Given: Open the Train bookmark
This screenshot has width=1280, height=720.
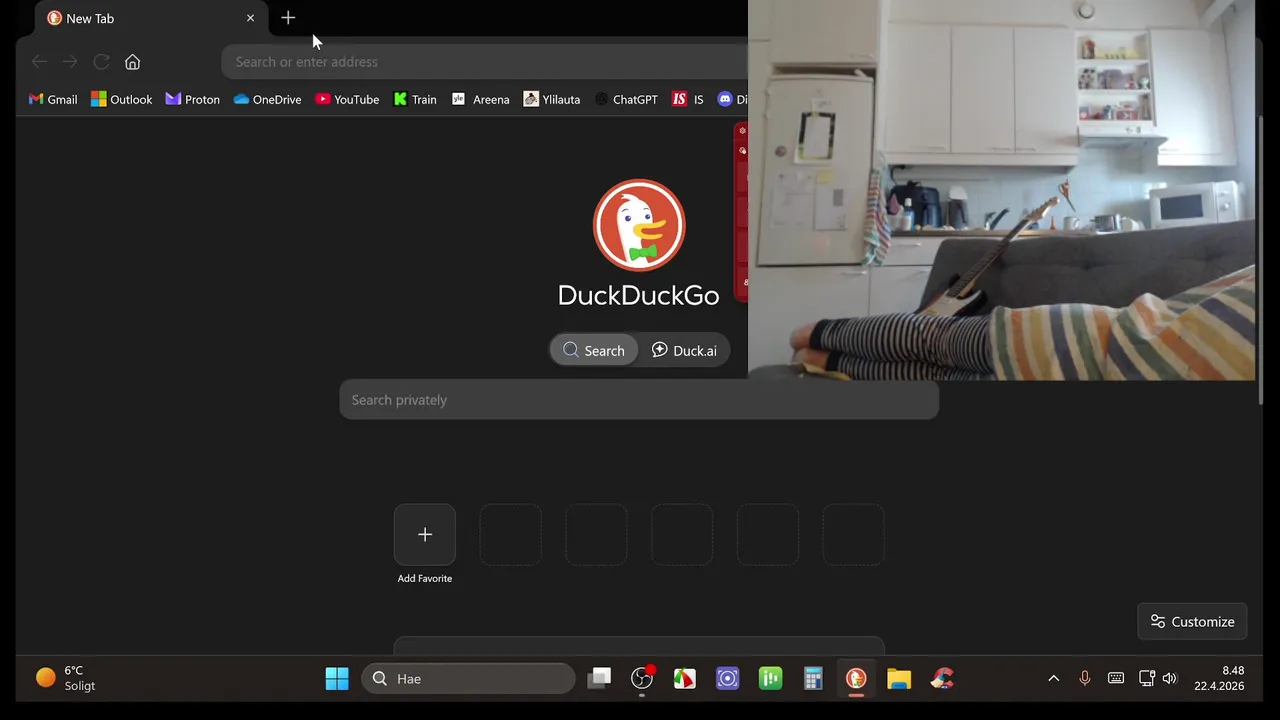Looking at the screenshot, I should [415, 99].
